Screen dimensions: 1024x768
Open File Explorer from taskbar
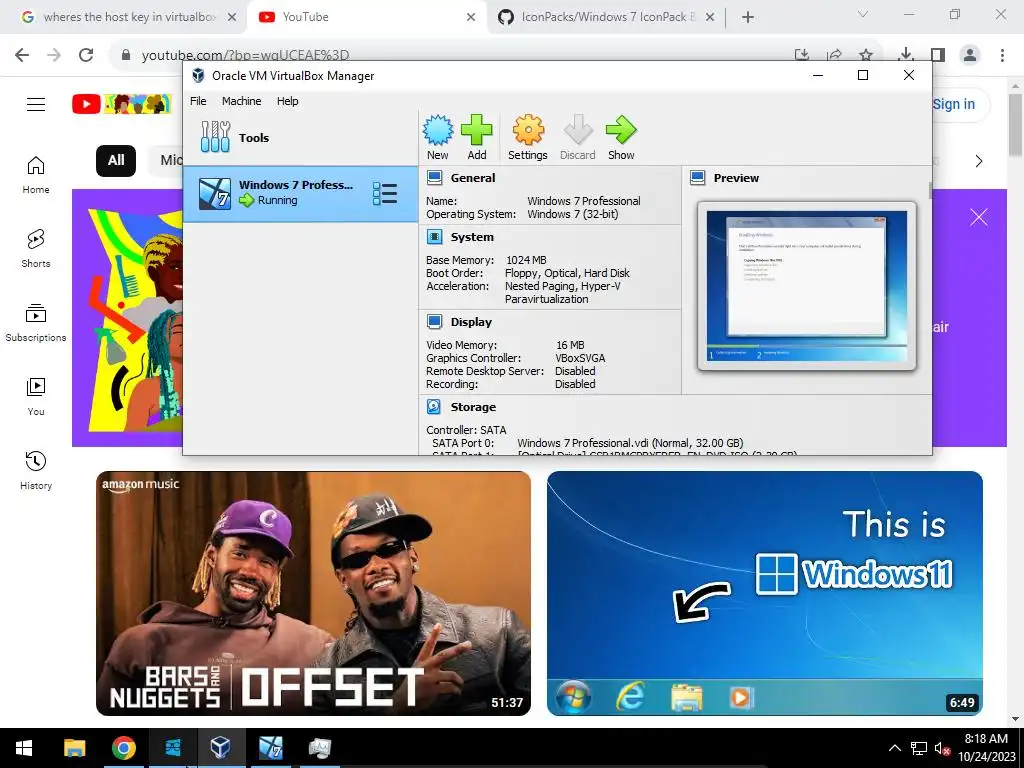coord(74,748)
